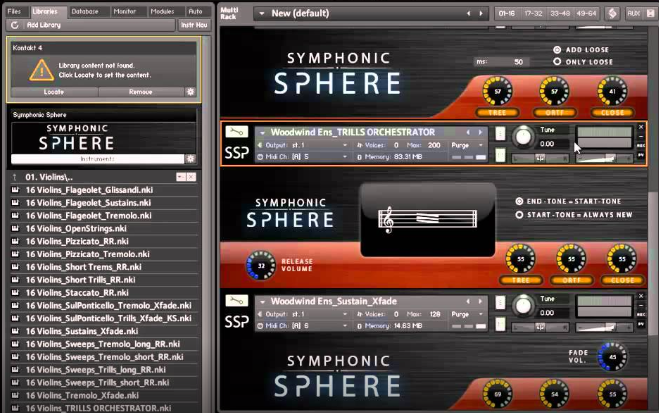
Task: Go to next multi rack preset
Action: (x=481, y=13)
